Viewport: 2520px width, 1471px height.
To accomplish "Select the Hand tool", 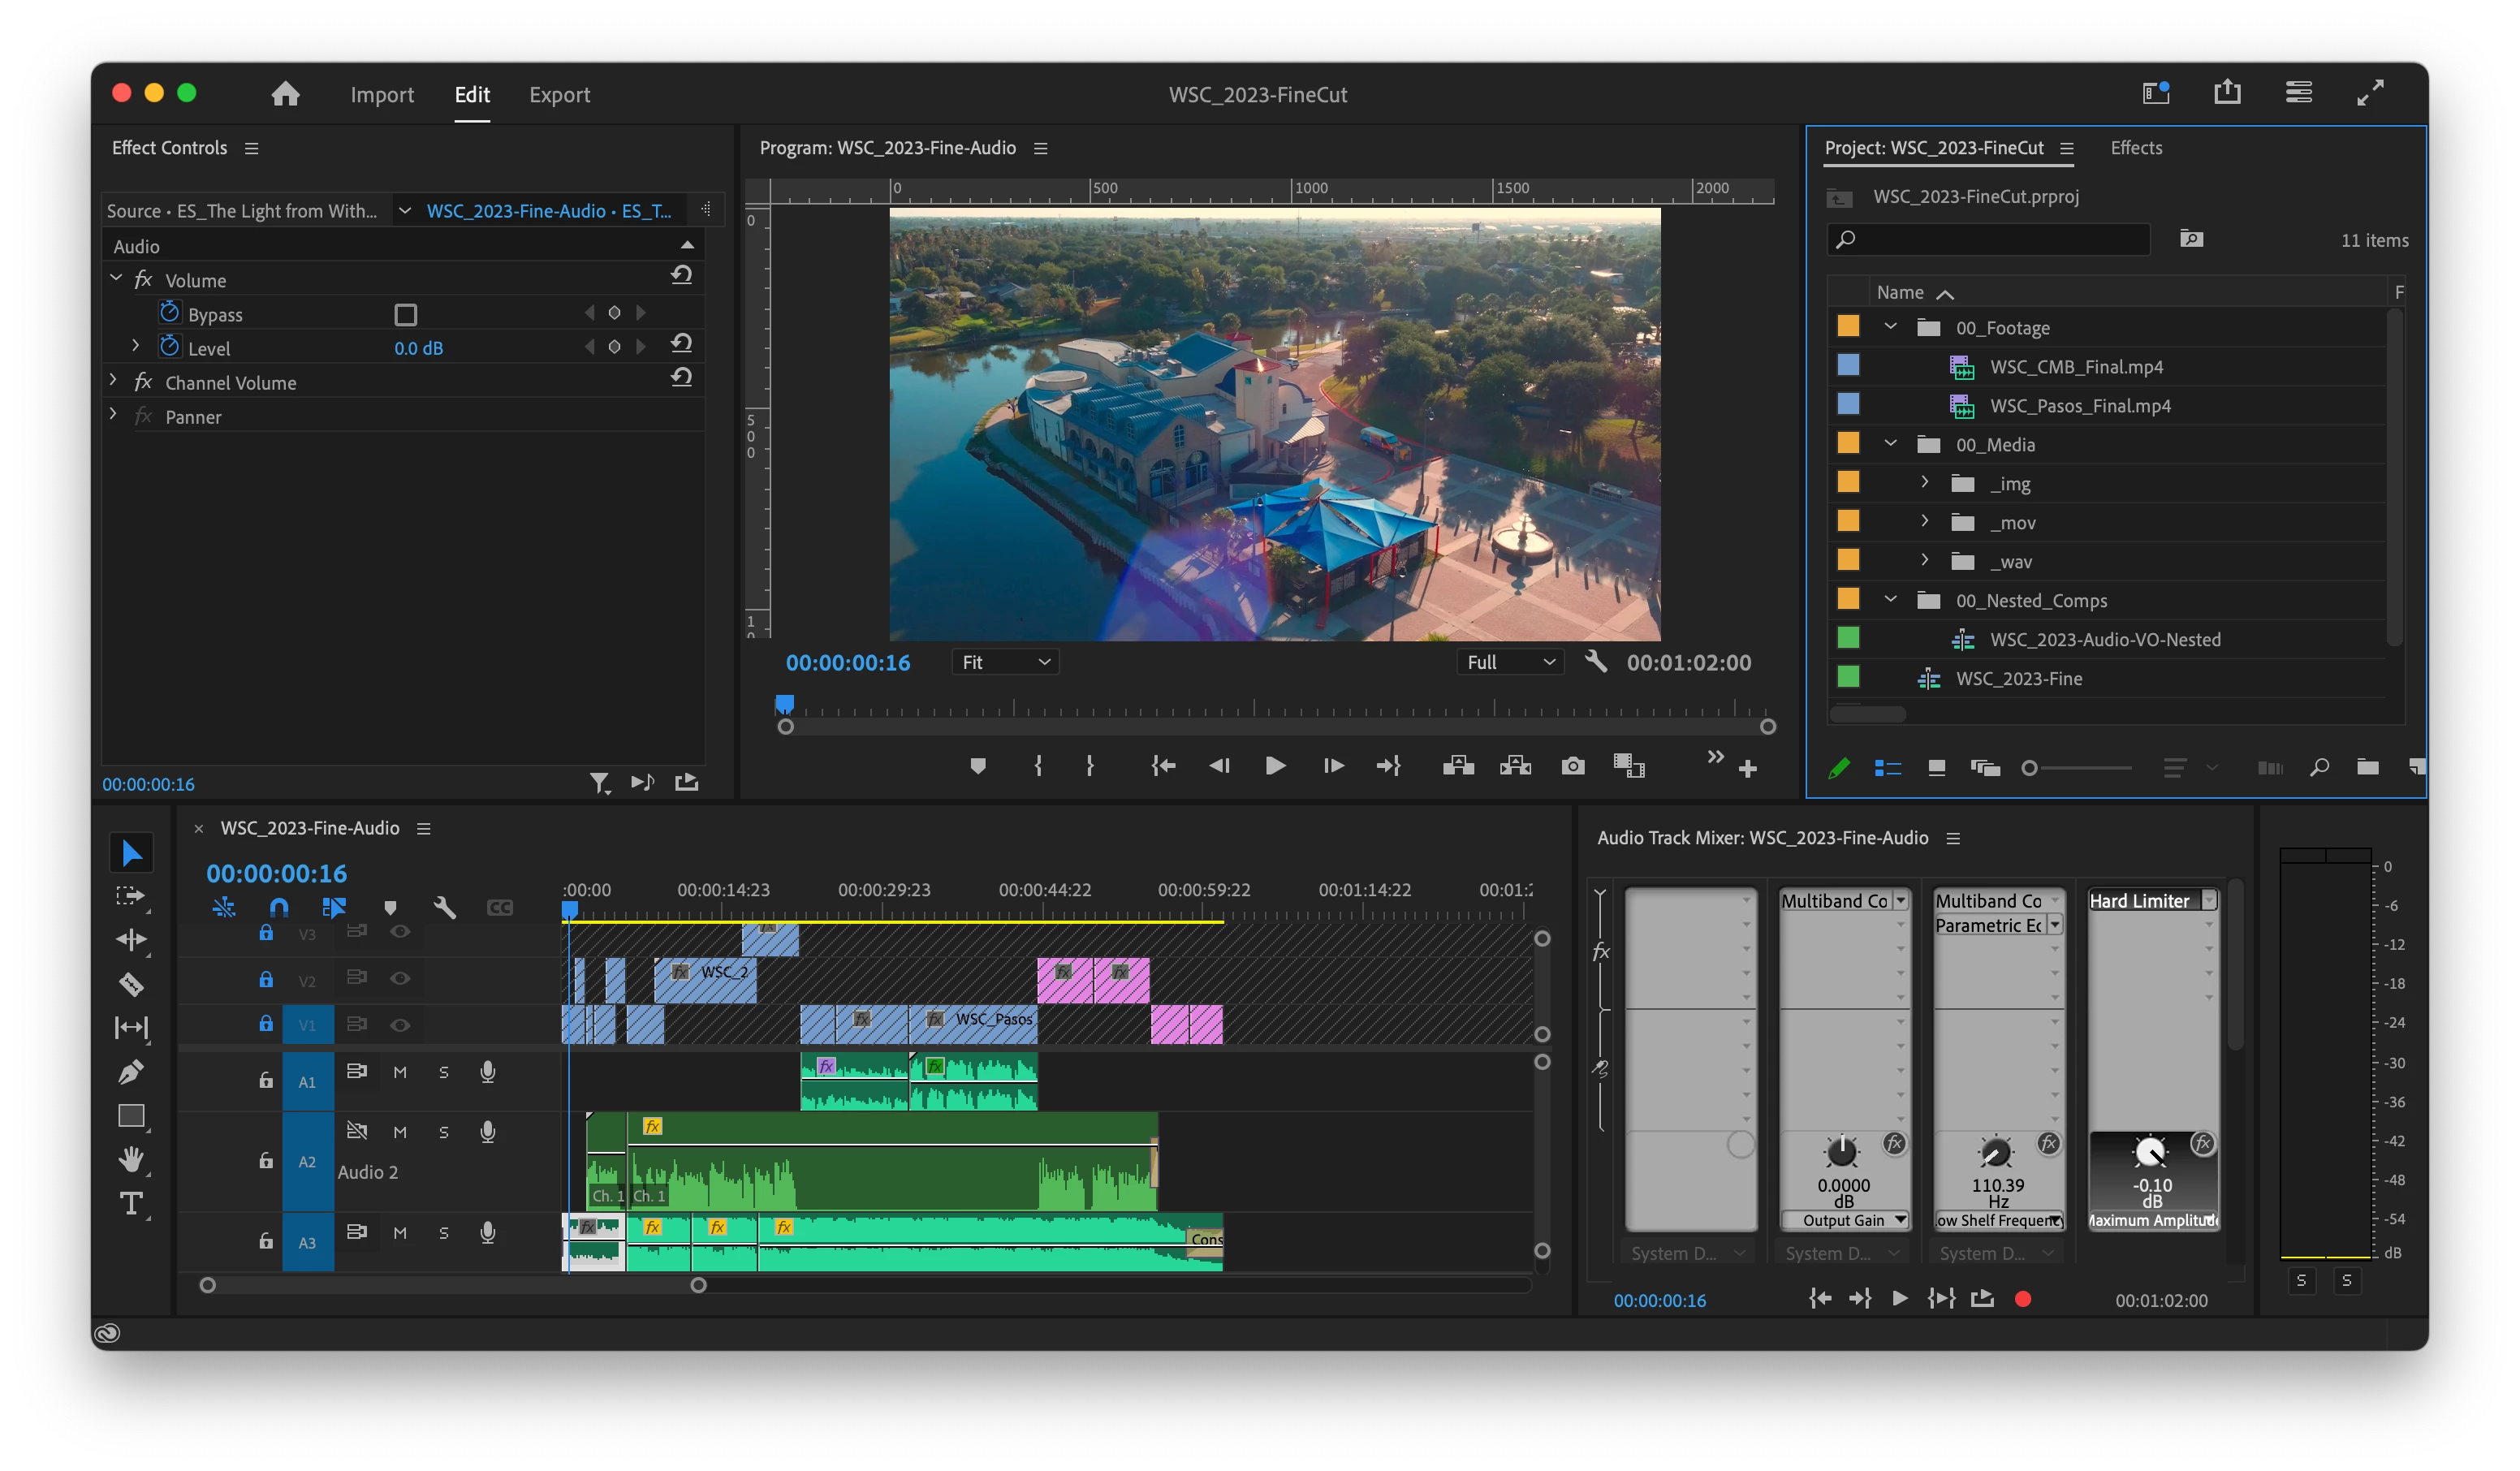I will click(131, 1159).
